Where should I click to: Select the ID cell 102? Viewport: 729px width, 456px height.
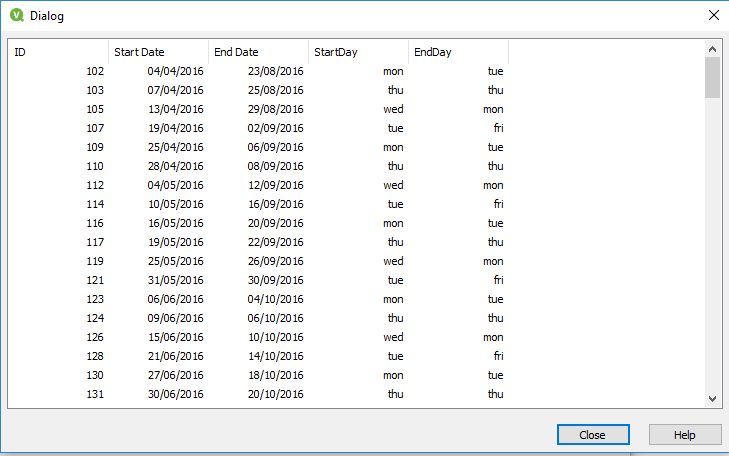95,71
